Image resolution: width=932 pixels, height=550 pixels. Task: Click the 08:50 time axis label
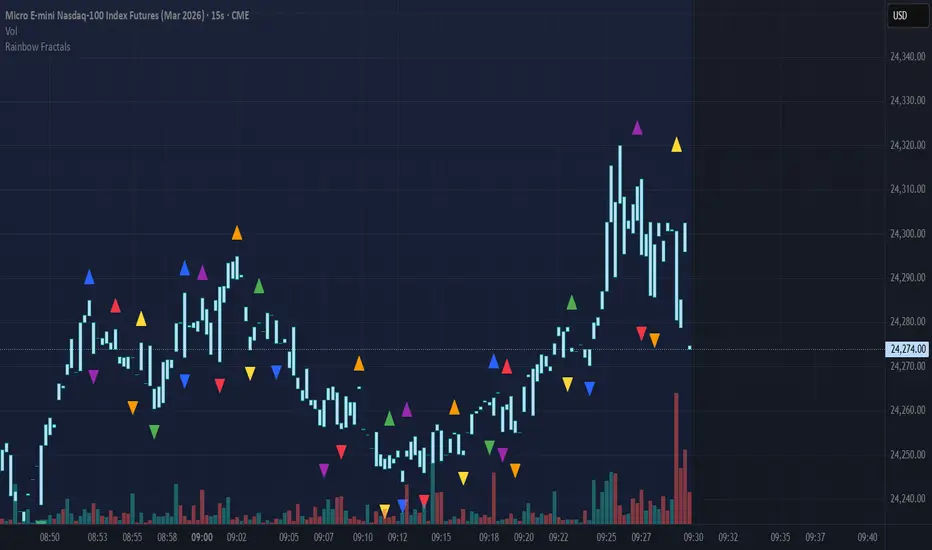coord(49,538)
